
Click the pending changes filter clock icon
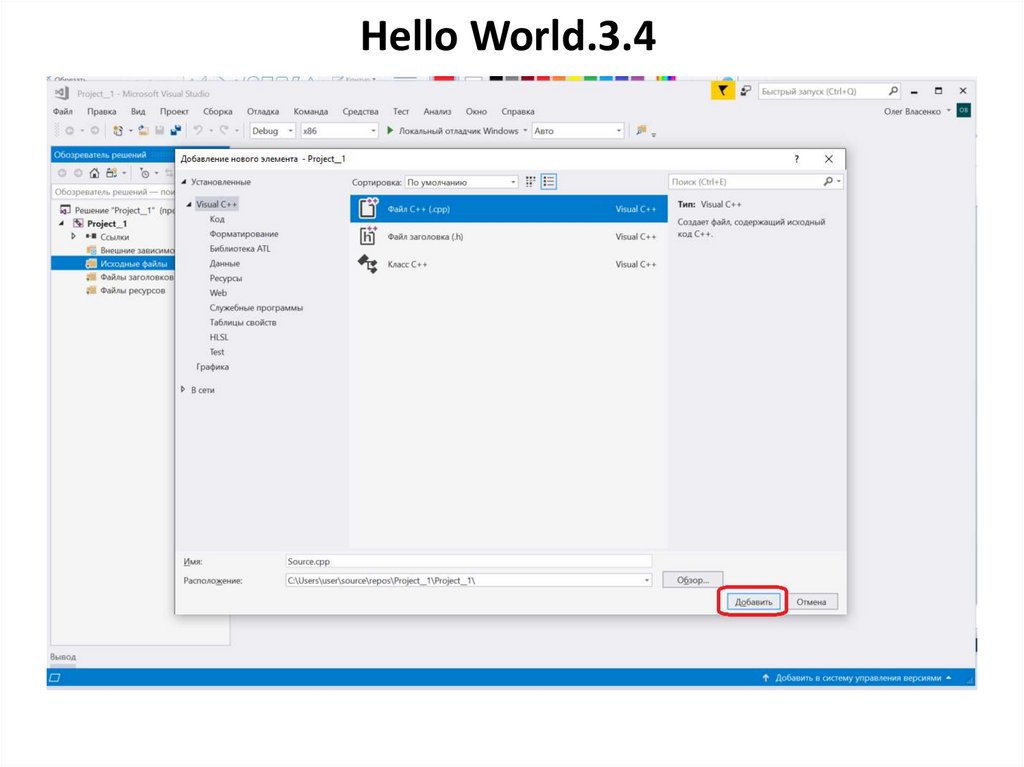tap(144, 173)
